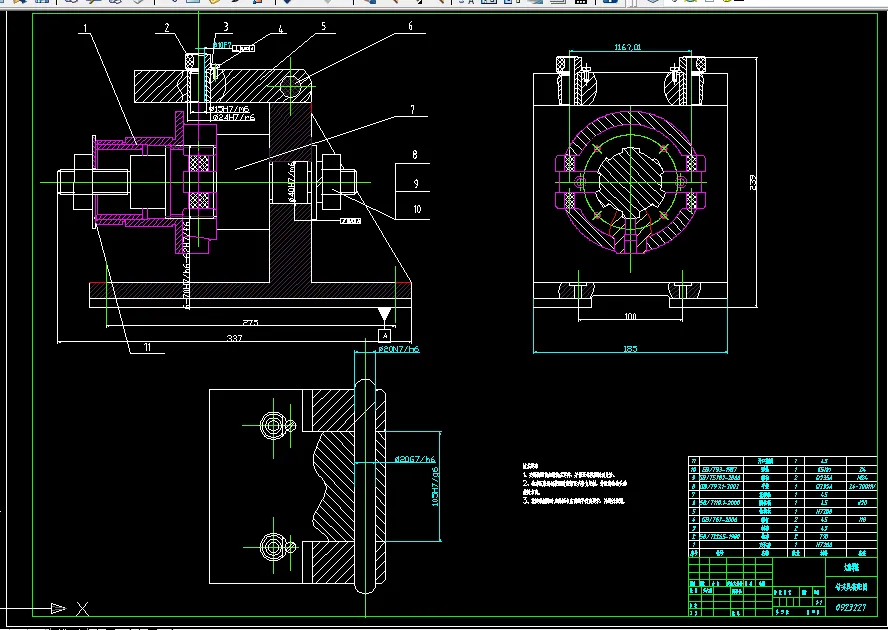
Task: Click the UCS X-axis label
Action: click(83, 609)
